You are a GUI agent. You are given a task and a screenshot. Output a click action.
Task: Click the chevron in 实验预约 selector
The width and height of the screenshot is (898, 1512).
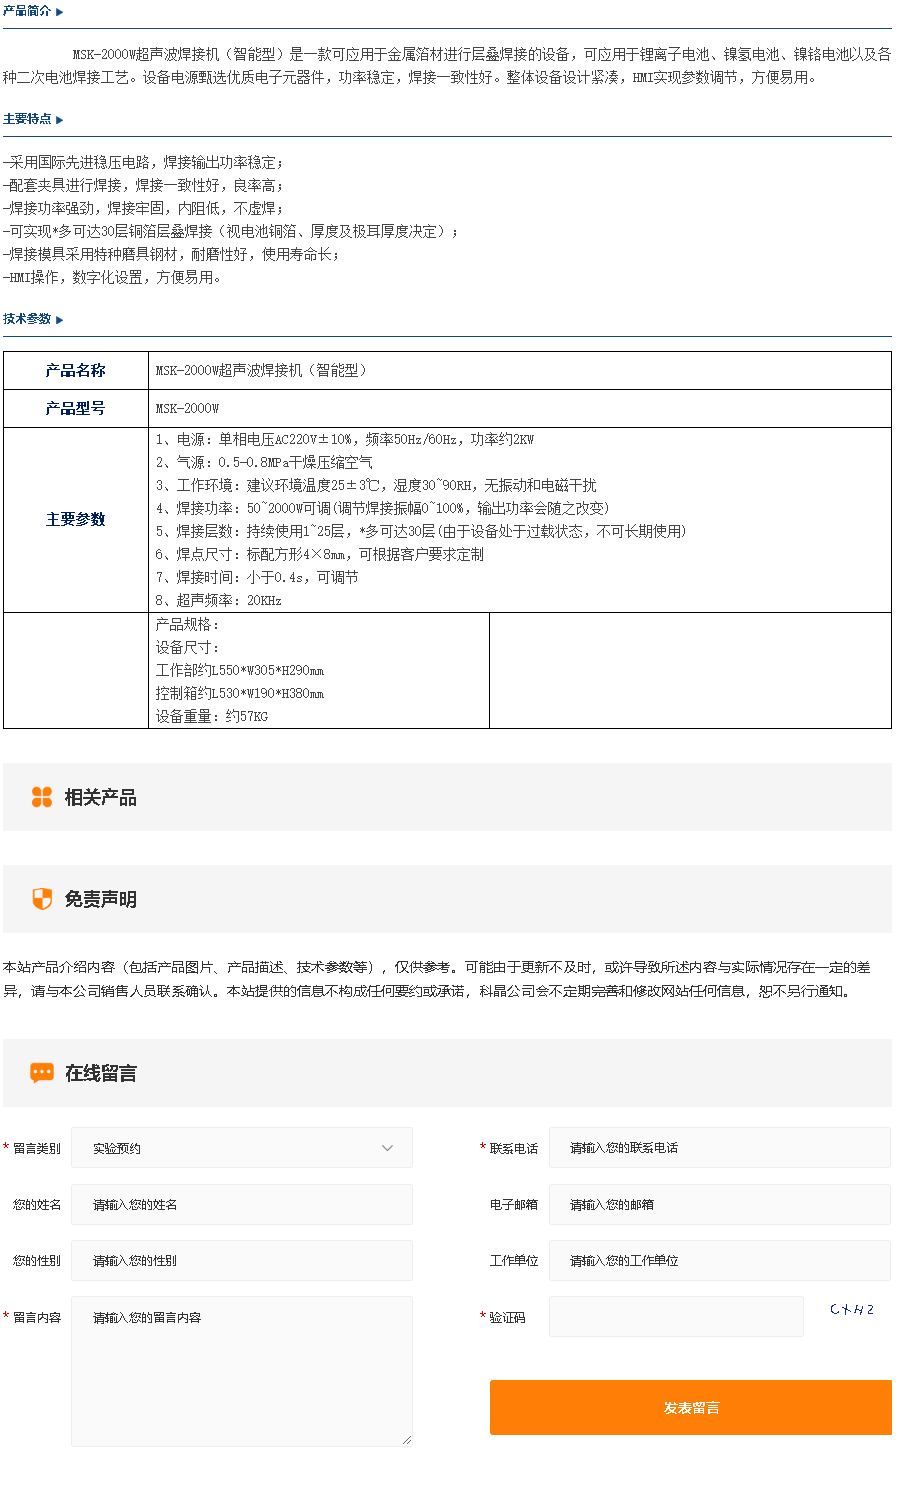pyautogui.click(x=388, y=1148)
